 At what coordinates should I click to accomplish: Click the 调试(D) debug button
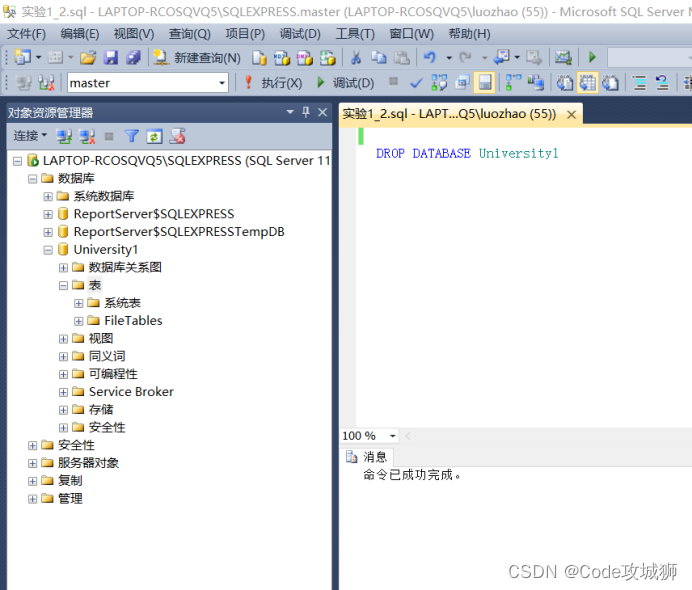[x=346, y=83]
